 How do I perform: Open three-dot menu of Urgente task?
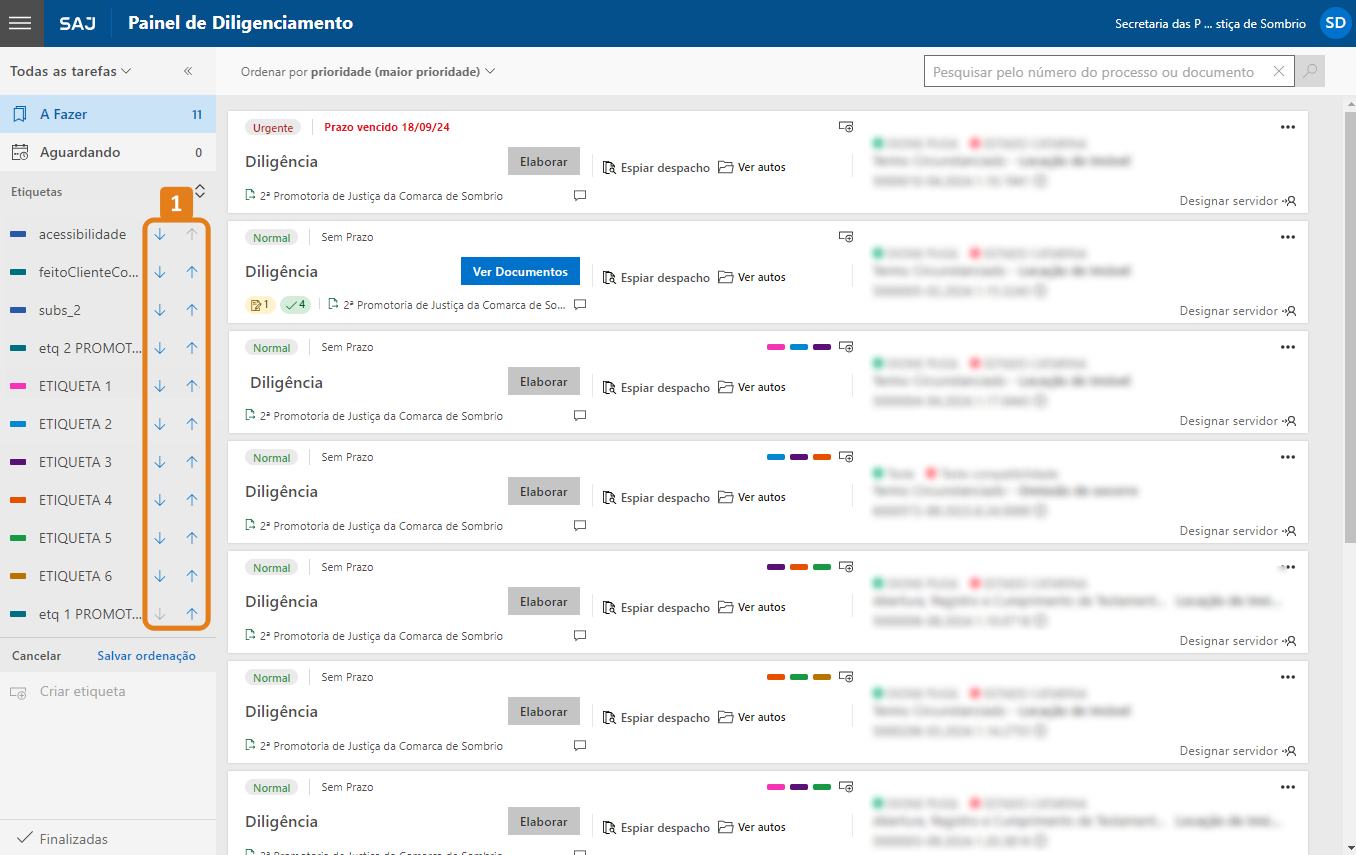[x=1287, y=127]
